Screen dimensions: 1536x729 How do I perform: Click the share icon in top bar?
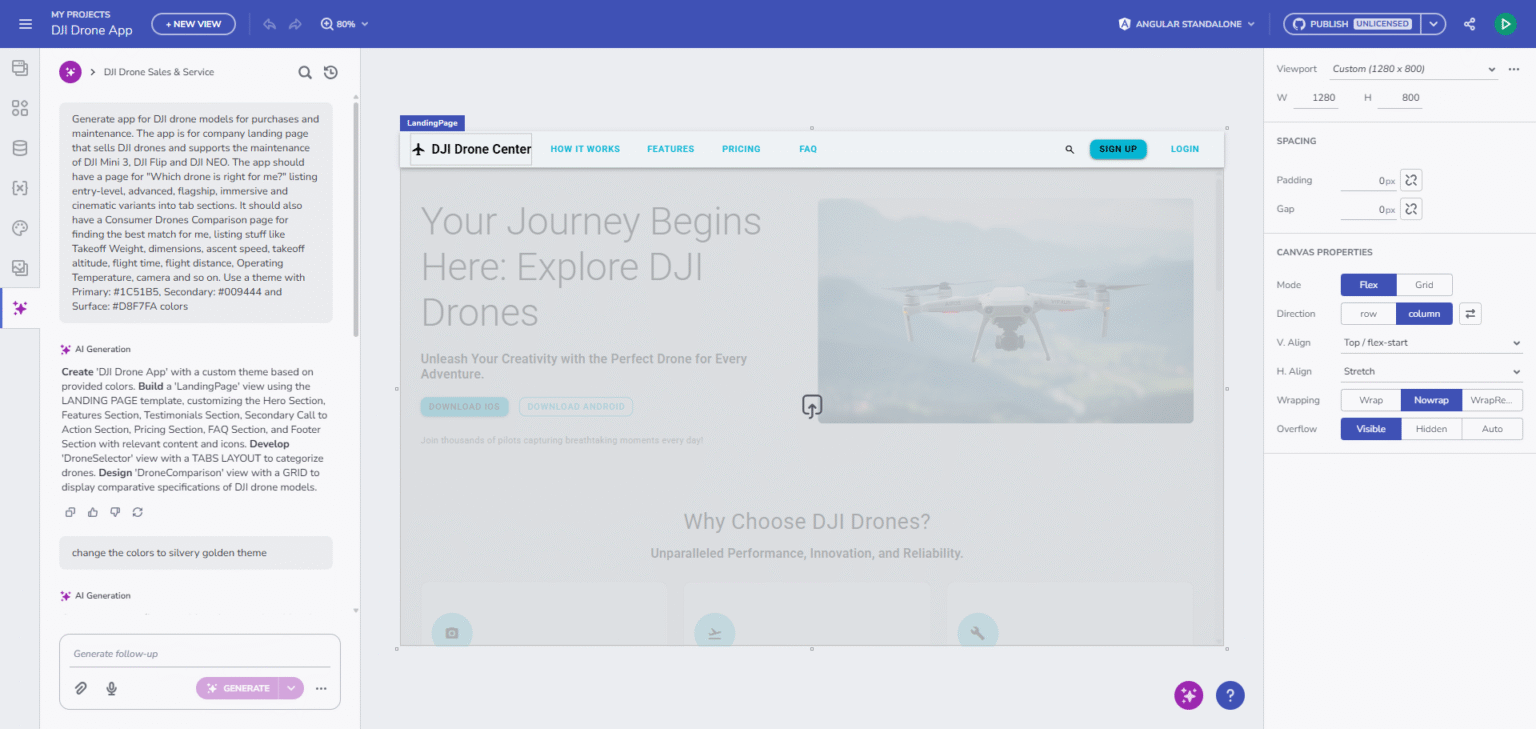[x=1469, y=24]
